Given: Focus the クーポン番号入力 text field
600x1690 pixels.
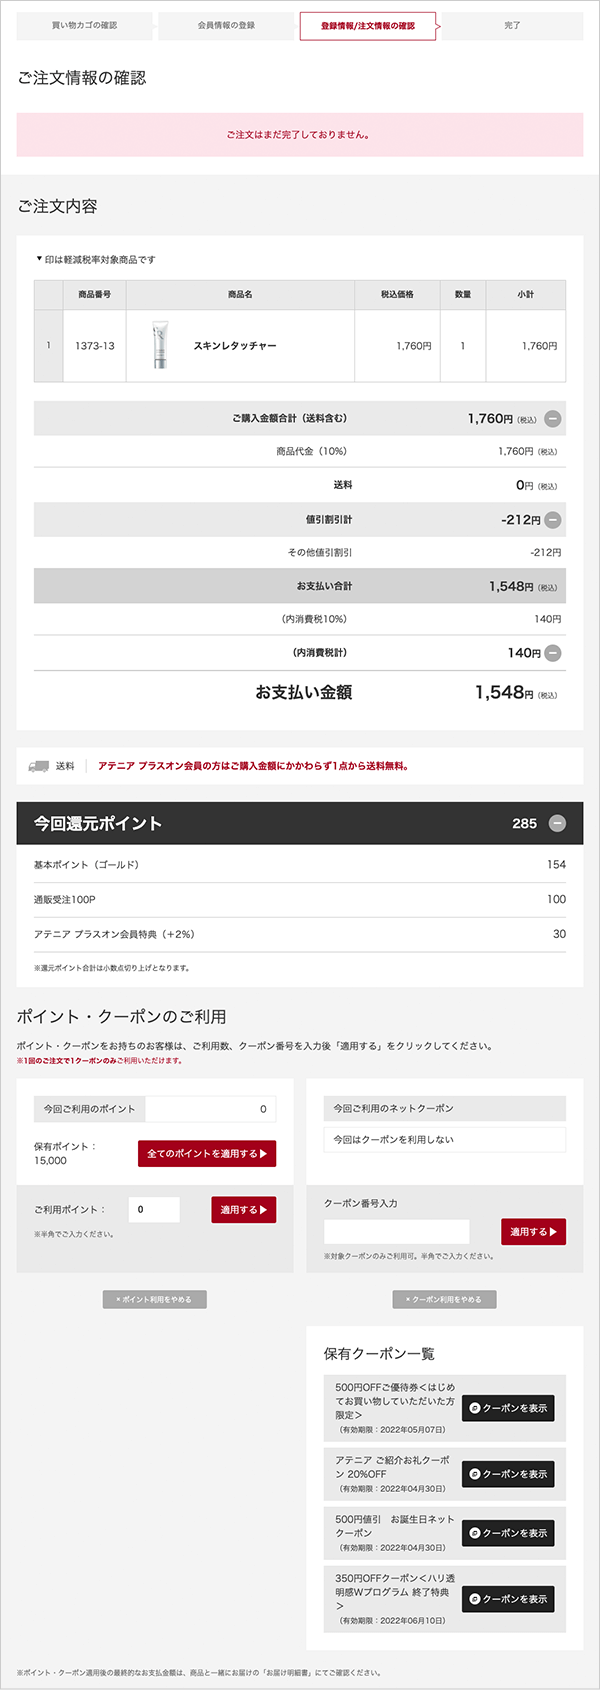Looking at the screenshot, I should pos(396,1232).
